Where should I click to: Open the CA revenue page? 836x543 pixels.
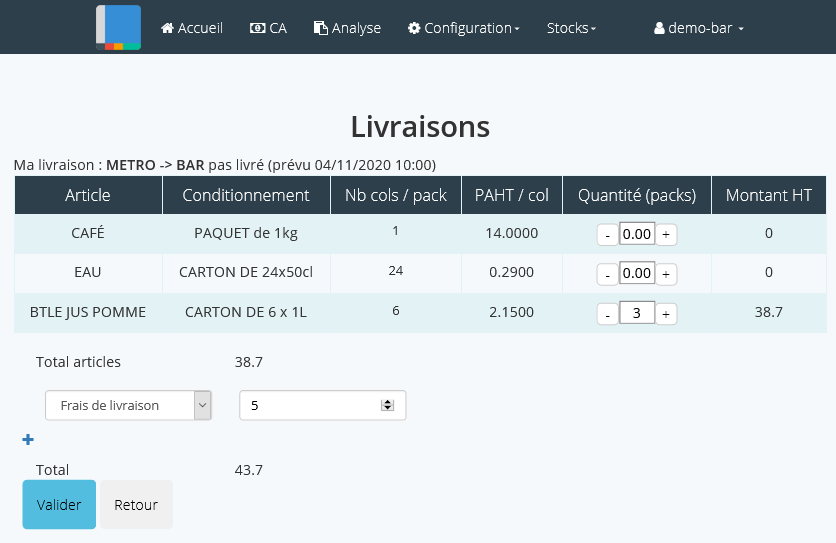click(268, 28)
